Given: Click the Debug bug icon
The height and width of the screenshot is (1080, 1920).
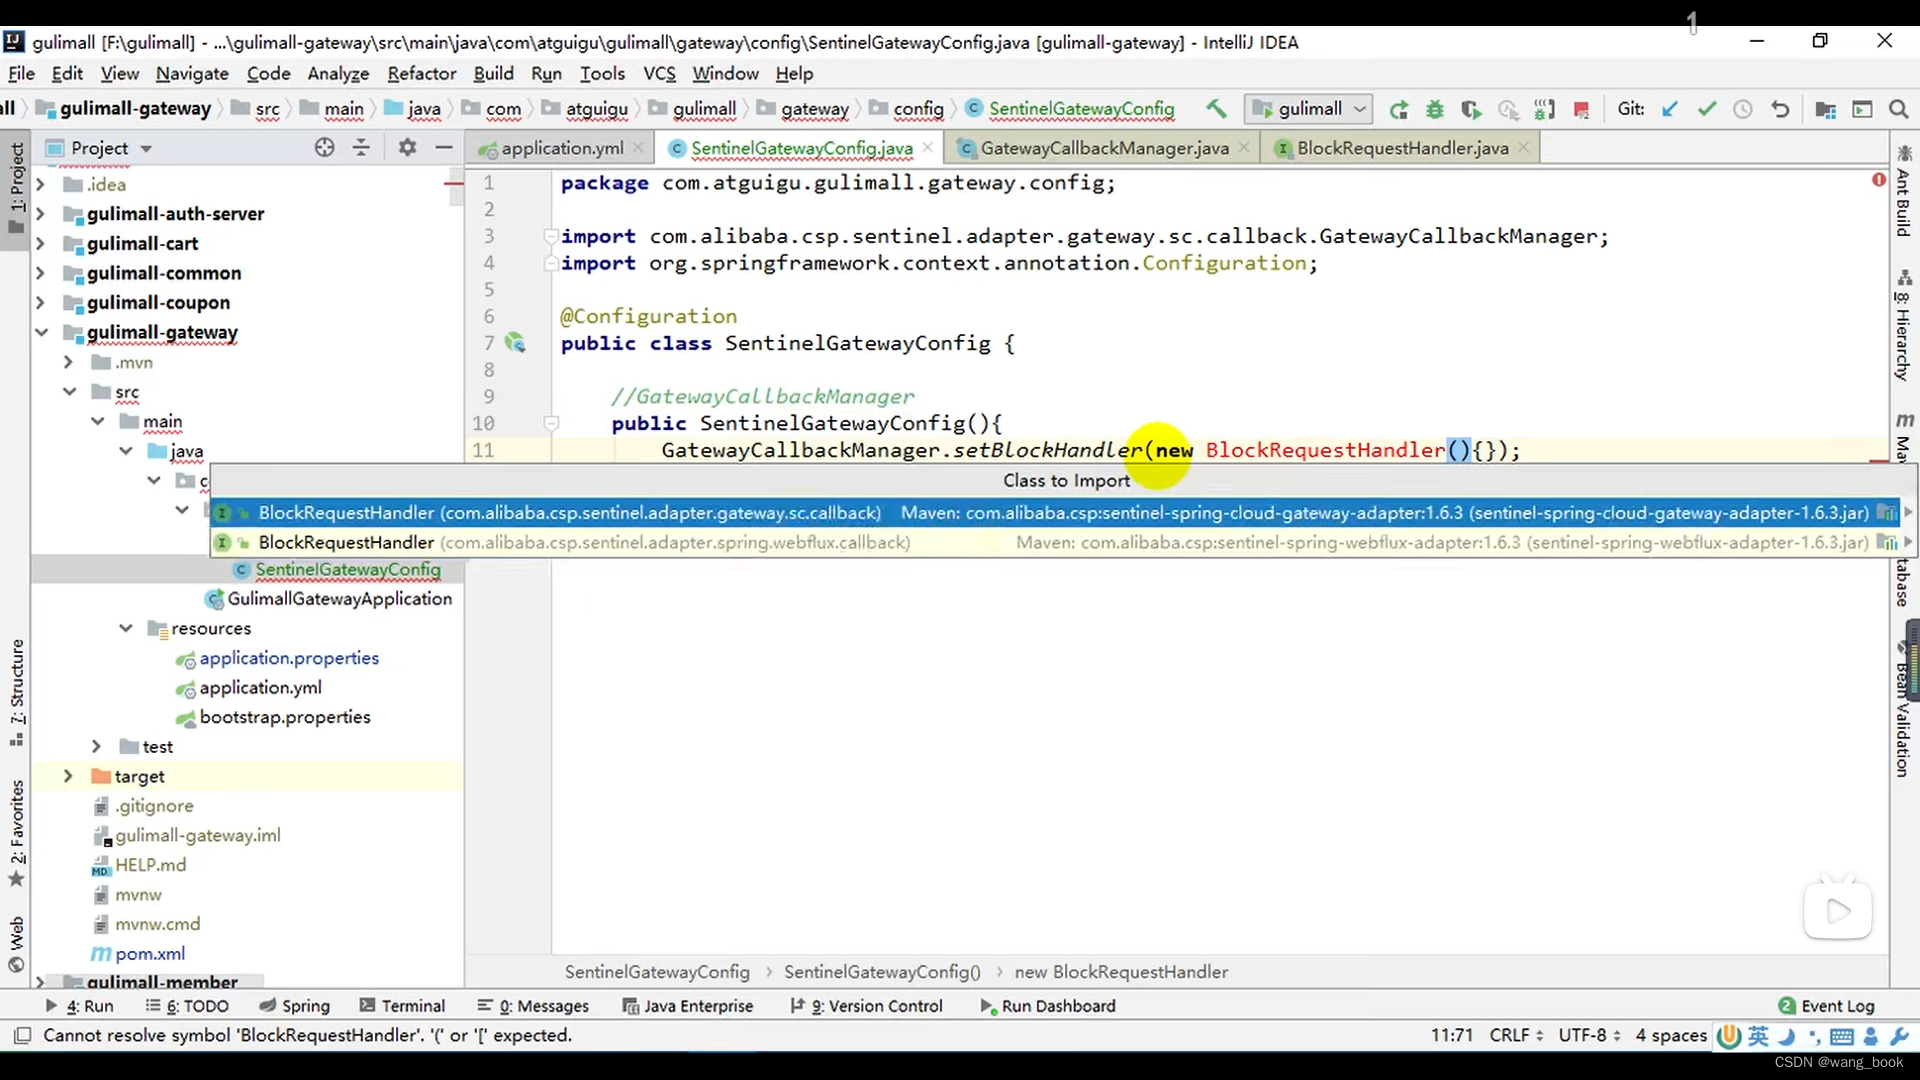Looking at the screenshot, I should 1435,109.
